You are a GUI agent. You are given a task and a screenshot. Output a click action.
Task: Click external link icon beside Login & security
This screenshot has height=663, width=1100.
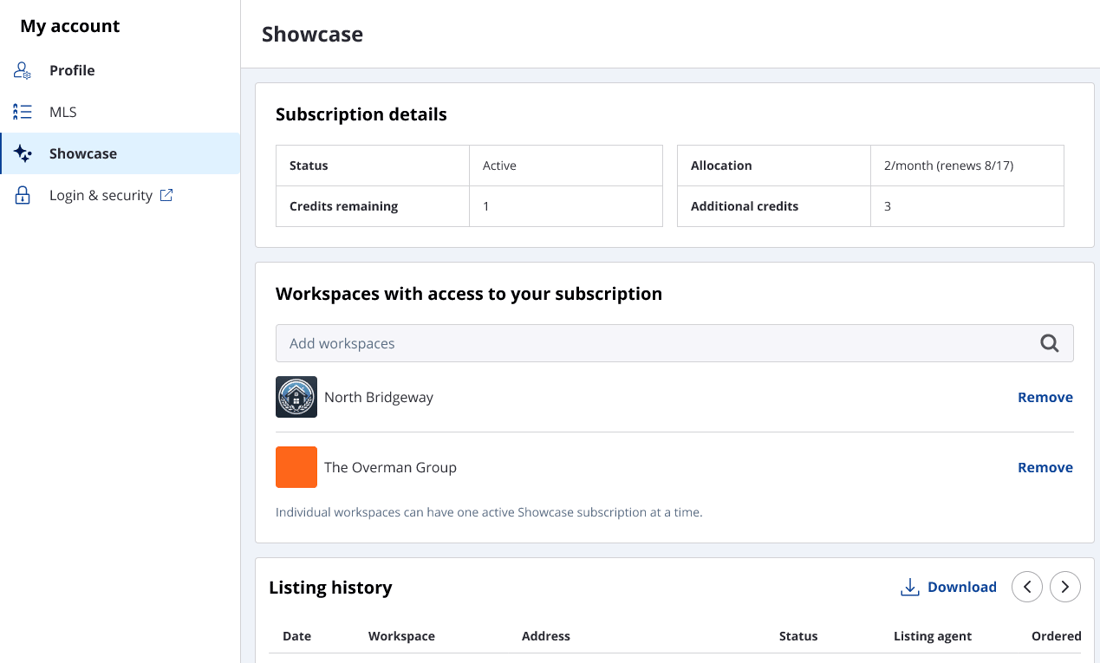coord(166,195)
